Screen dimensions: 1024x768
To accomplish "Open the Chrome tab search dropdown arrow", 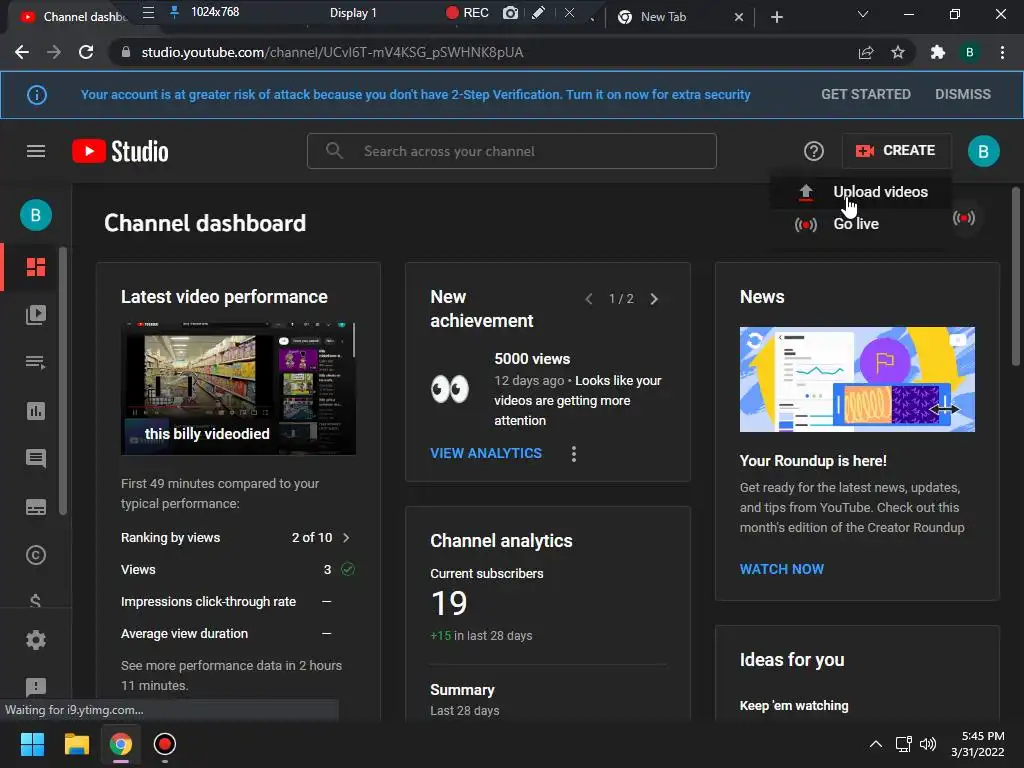I will (863, 14).
